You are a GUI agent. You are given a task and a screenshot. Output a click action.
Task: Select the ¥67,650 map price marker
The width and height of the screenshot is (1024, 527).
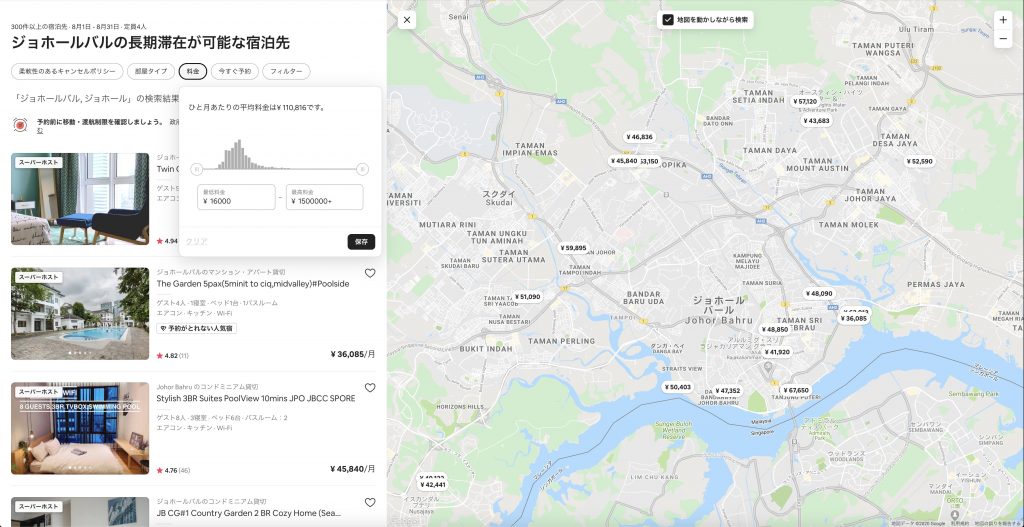795,391
